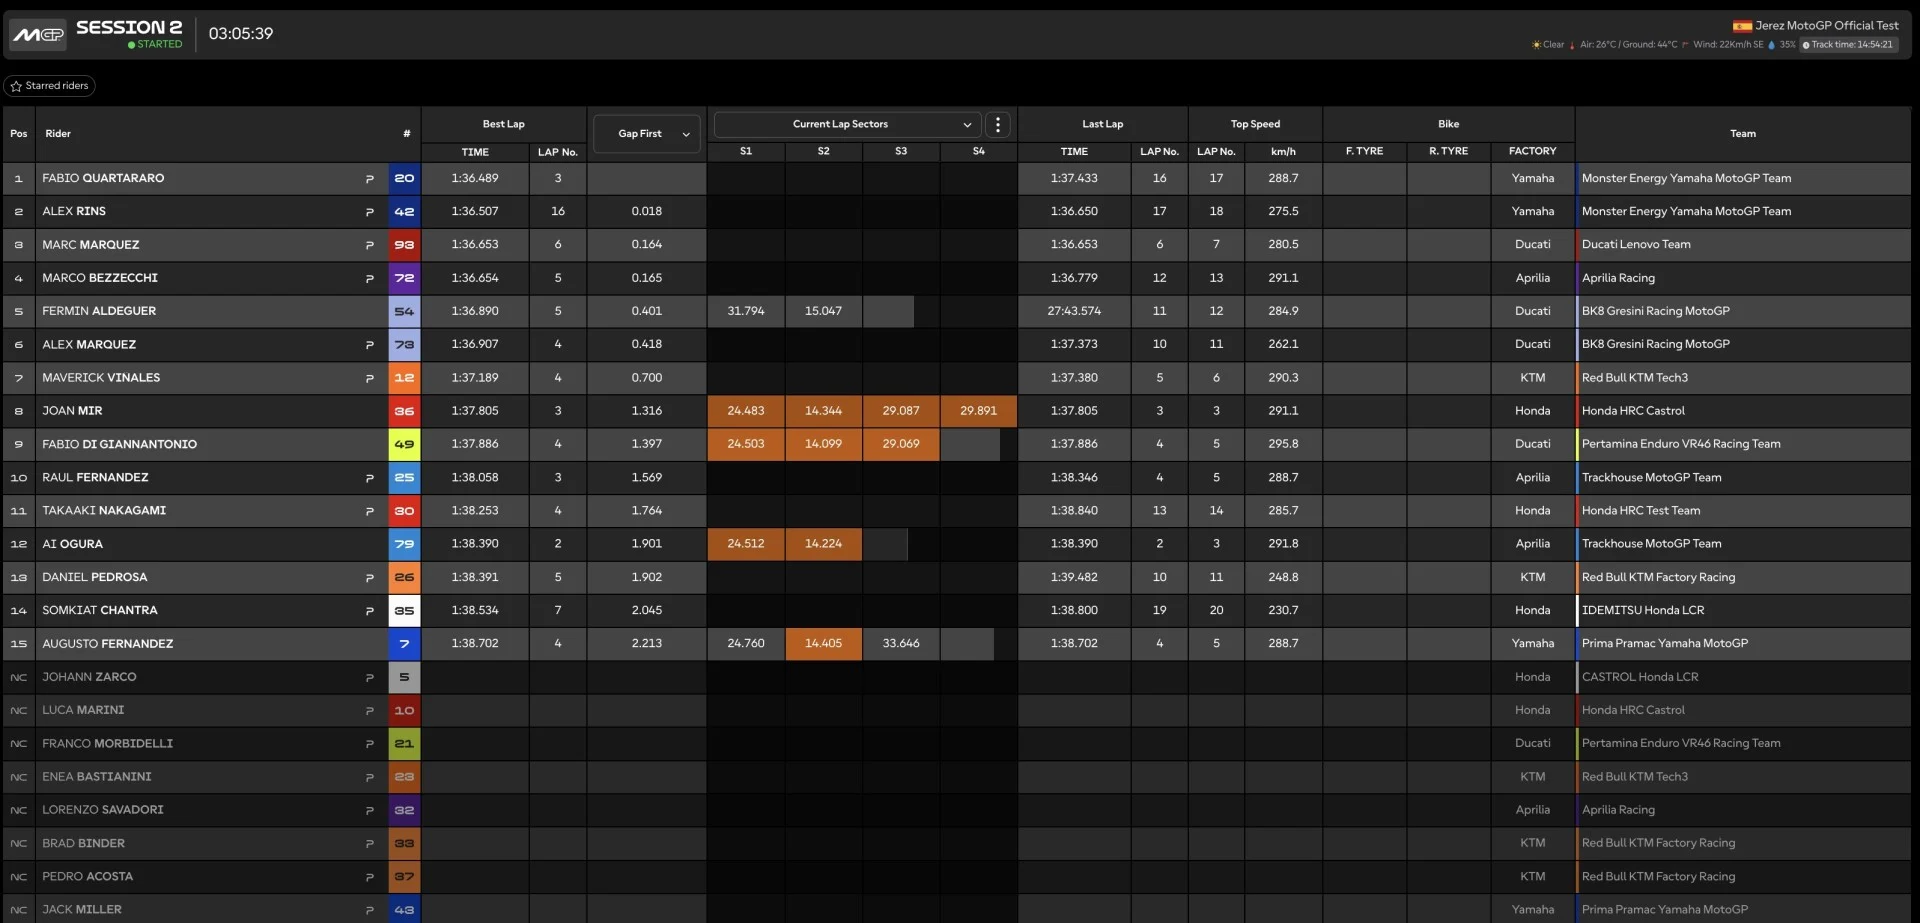1920x923 pixels.
Task: Click Fabio Quartararo's pit status icon
Action: click(x=369, y=179)
